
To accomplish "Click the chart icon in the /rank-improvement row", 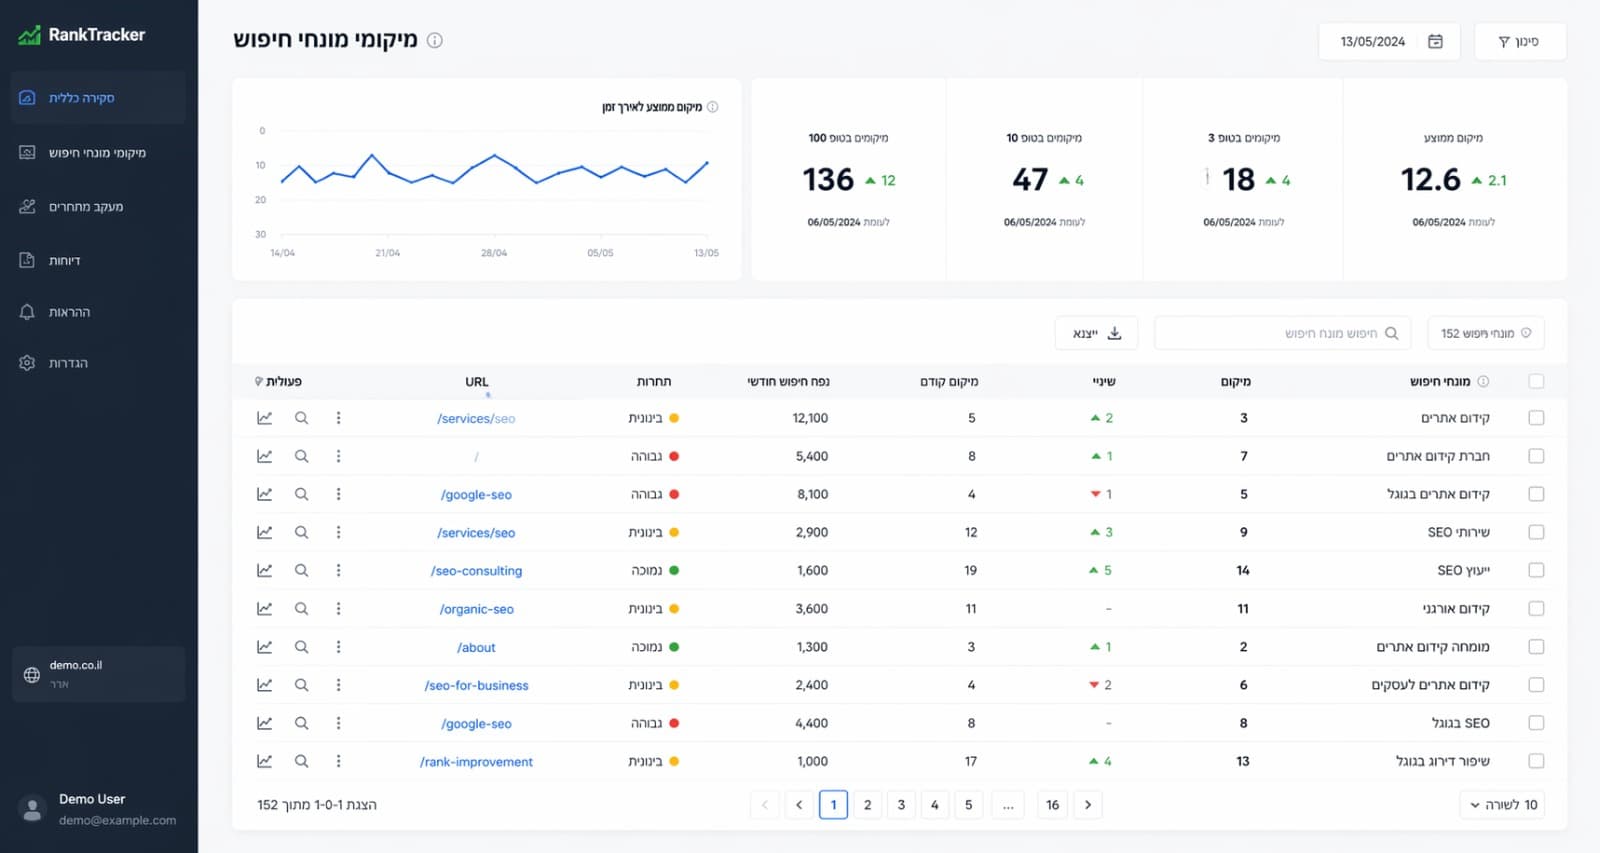I will click(264, 761).
